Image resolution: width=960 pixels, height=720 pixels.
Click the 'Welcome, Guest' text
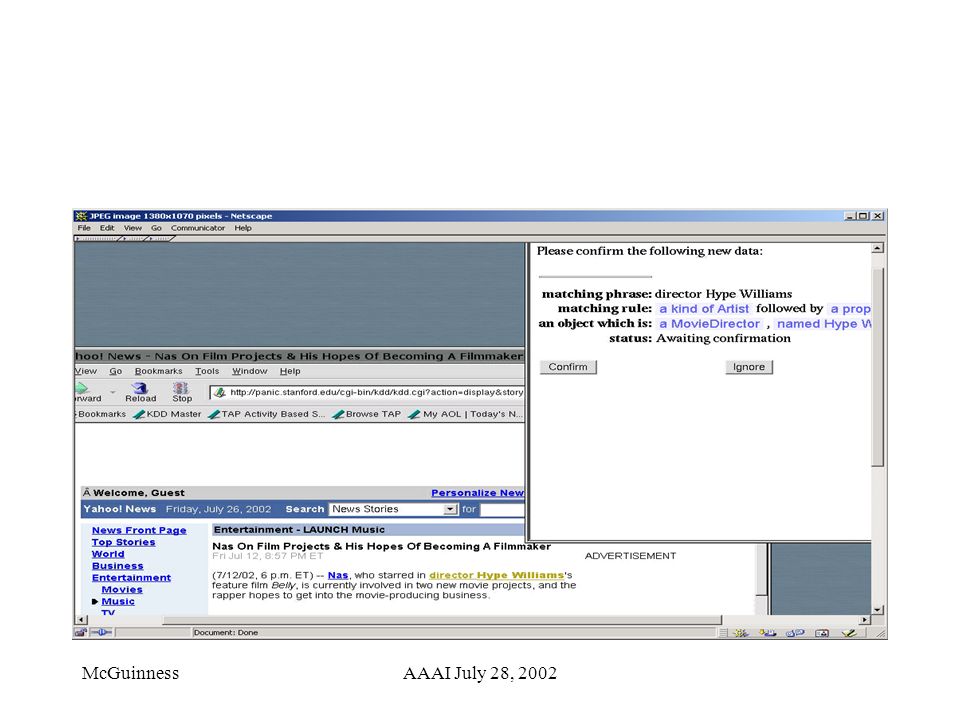(x=139, y=493)
